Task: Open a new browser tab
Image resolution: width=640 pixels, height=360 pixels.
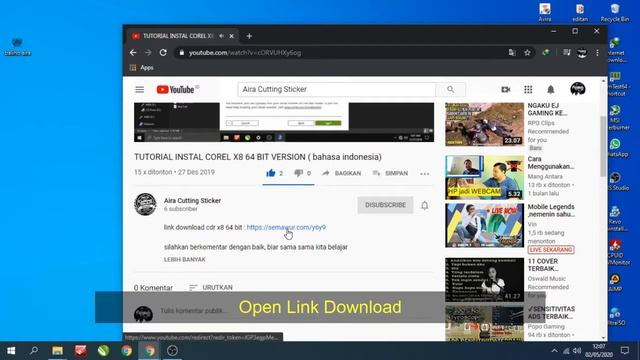Action: point(249,36)
